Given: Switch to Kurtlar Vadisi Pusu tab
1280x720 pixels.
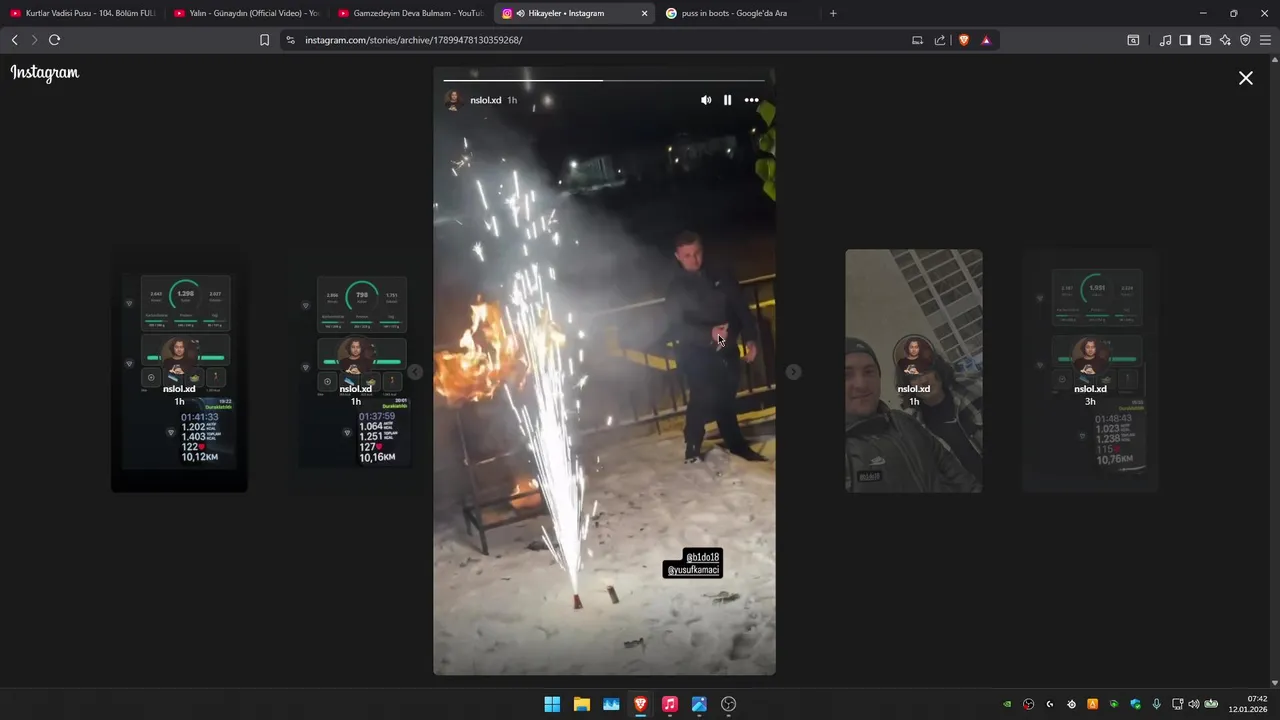Looking at the screenshot, I should 82,13.
